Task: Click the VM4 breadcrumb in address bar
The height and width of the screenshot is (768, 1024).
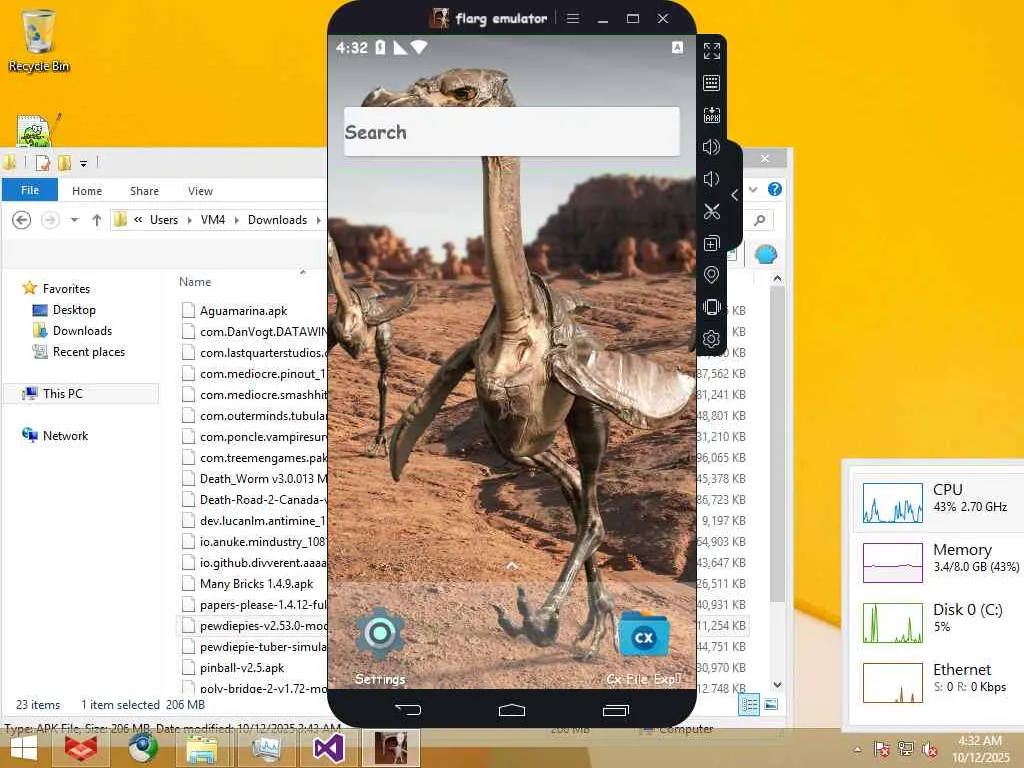Action: [x=213, y=220]
